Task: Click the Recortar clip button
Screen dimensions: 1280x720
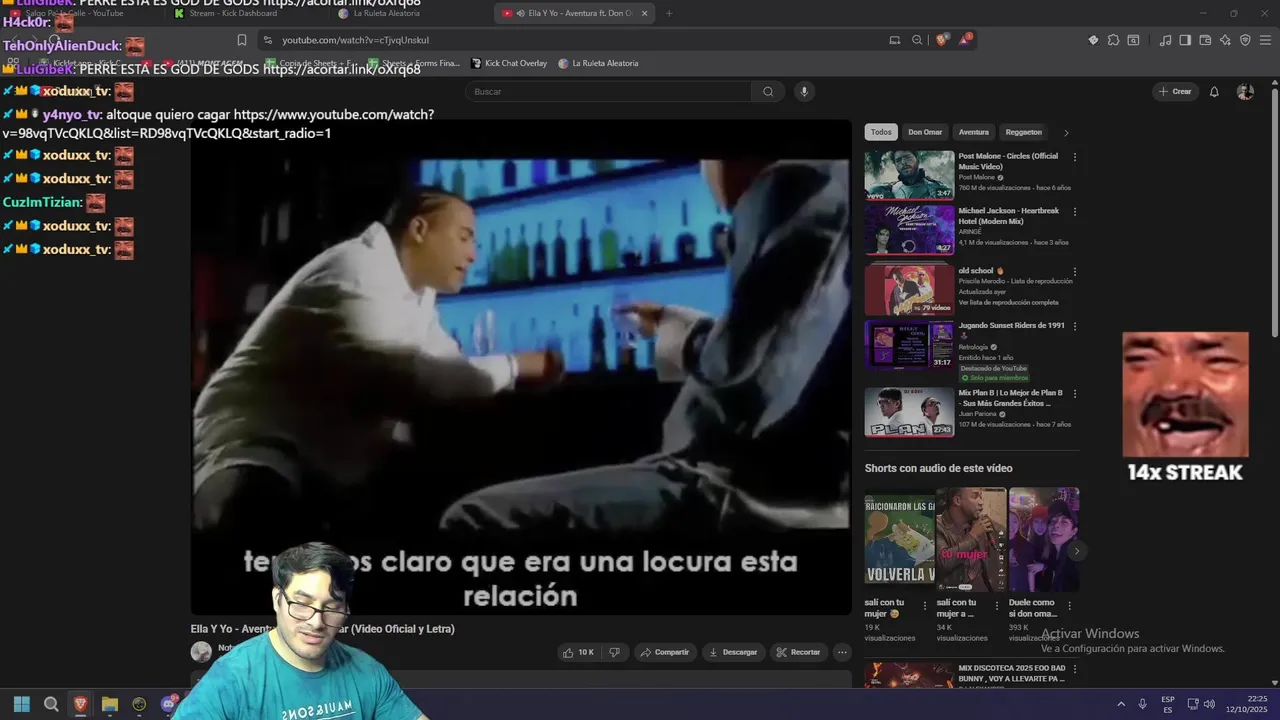Action: click(x=798, y=652)
